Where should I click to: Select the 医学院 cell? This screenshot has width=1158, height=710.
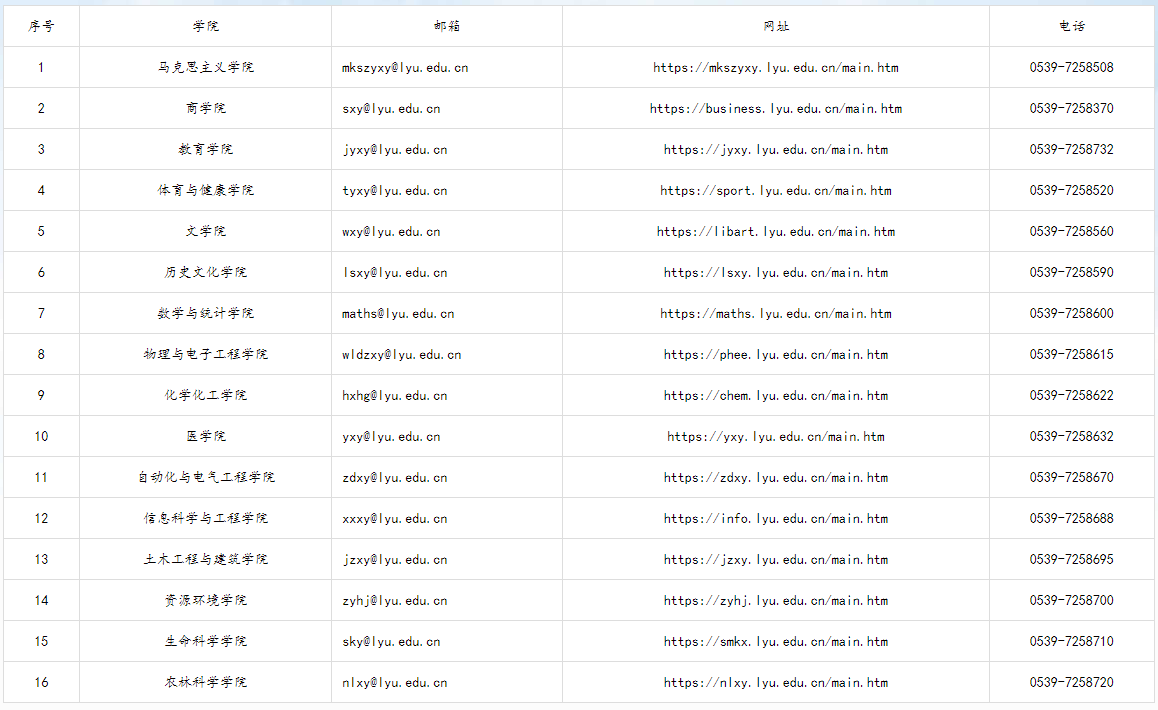point(205,437)
